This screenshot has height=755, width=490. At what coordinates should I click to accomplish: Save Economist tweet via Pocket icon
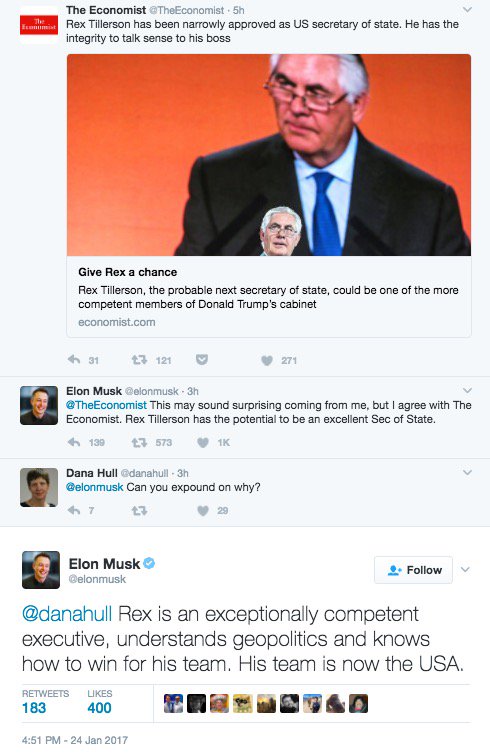click(x=202, y=360)
